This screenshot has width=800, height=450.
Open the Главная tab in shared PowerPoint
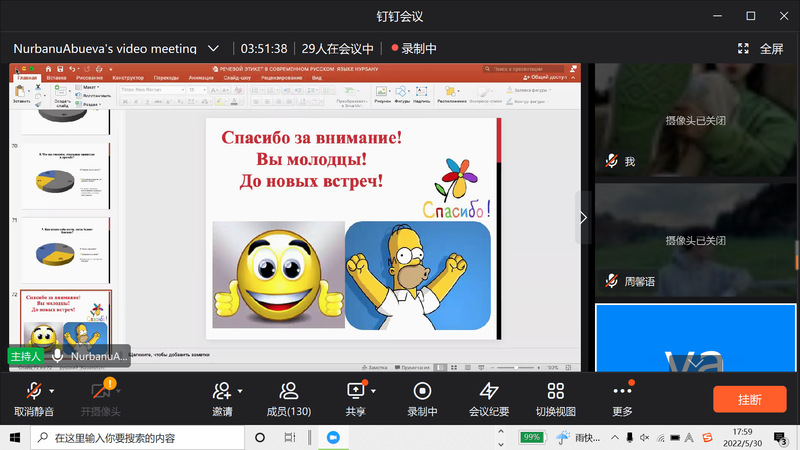(x=27, y=78)
